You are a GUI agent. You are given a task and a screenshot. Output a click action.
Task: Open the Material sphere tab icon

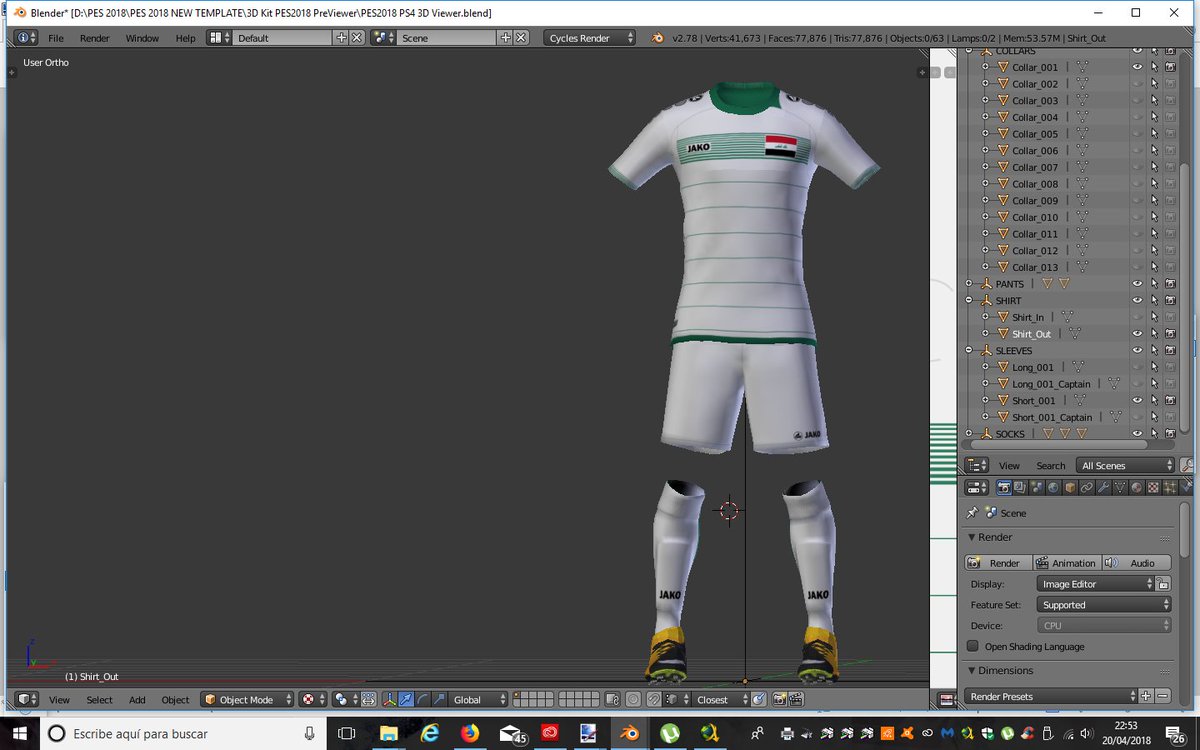[x=1137, y=488]
